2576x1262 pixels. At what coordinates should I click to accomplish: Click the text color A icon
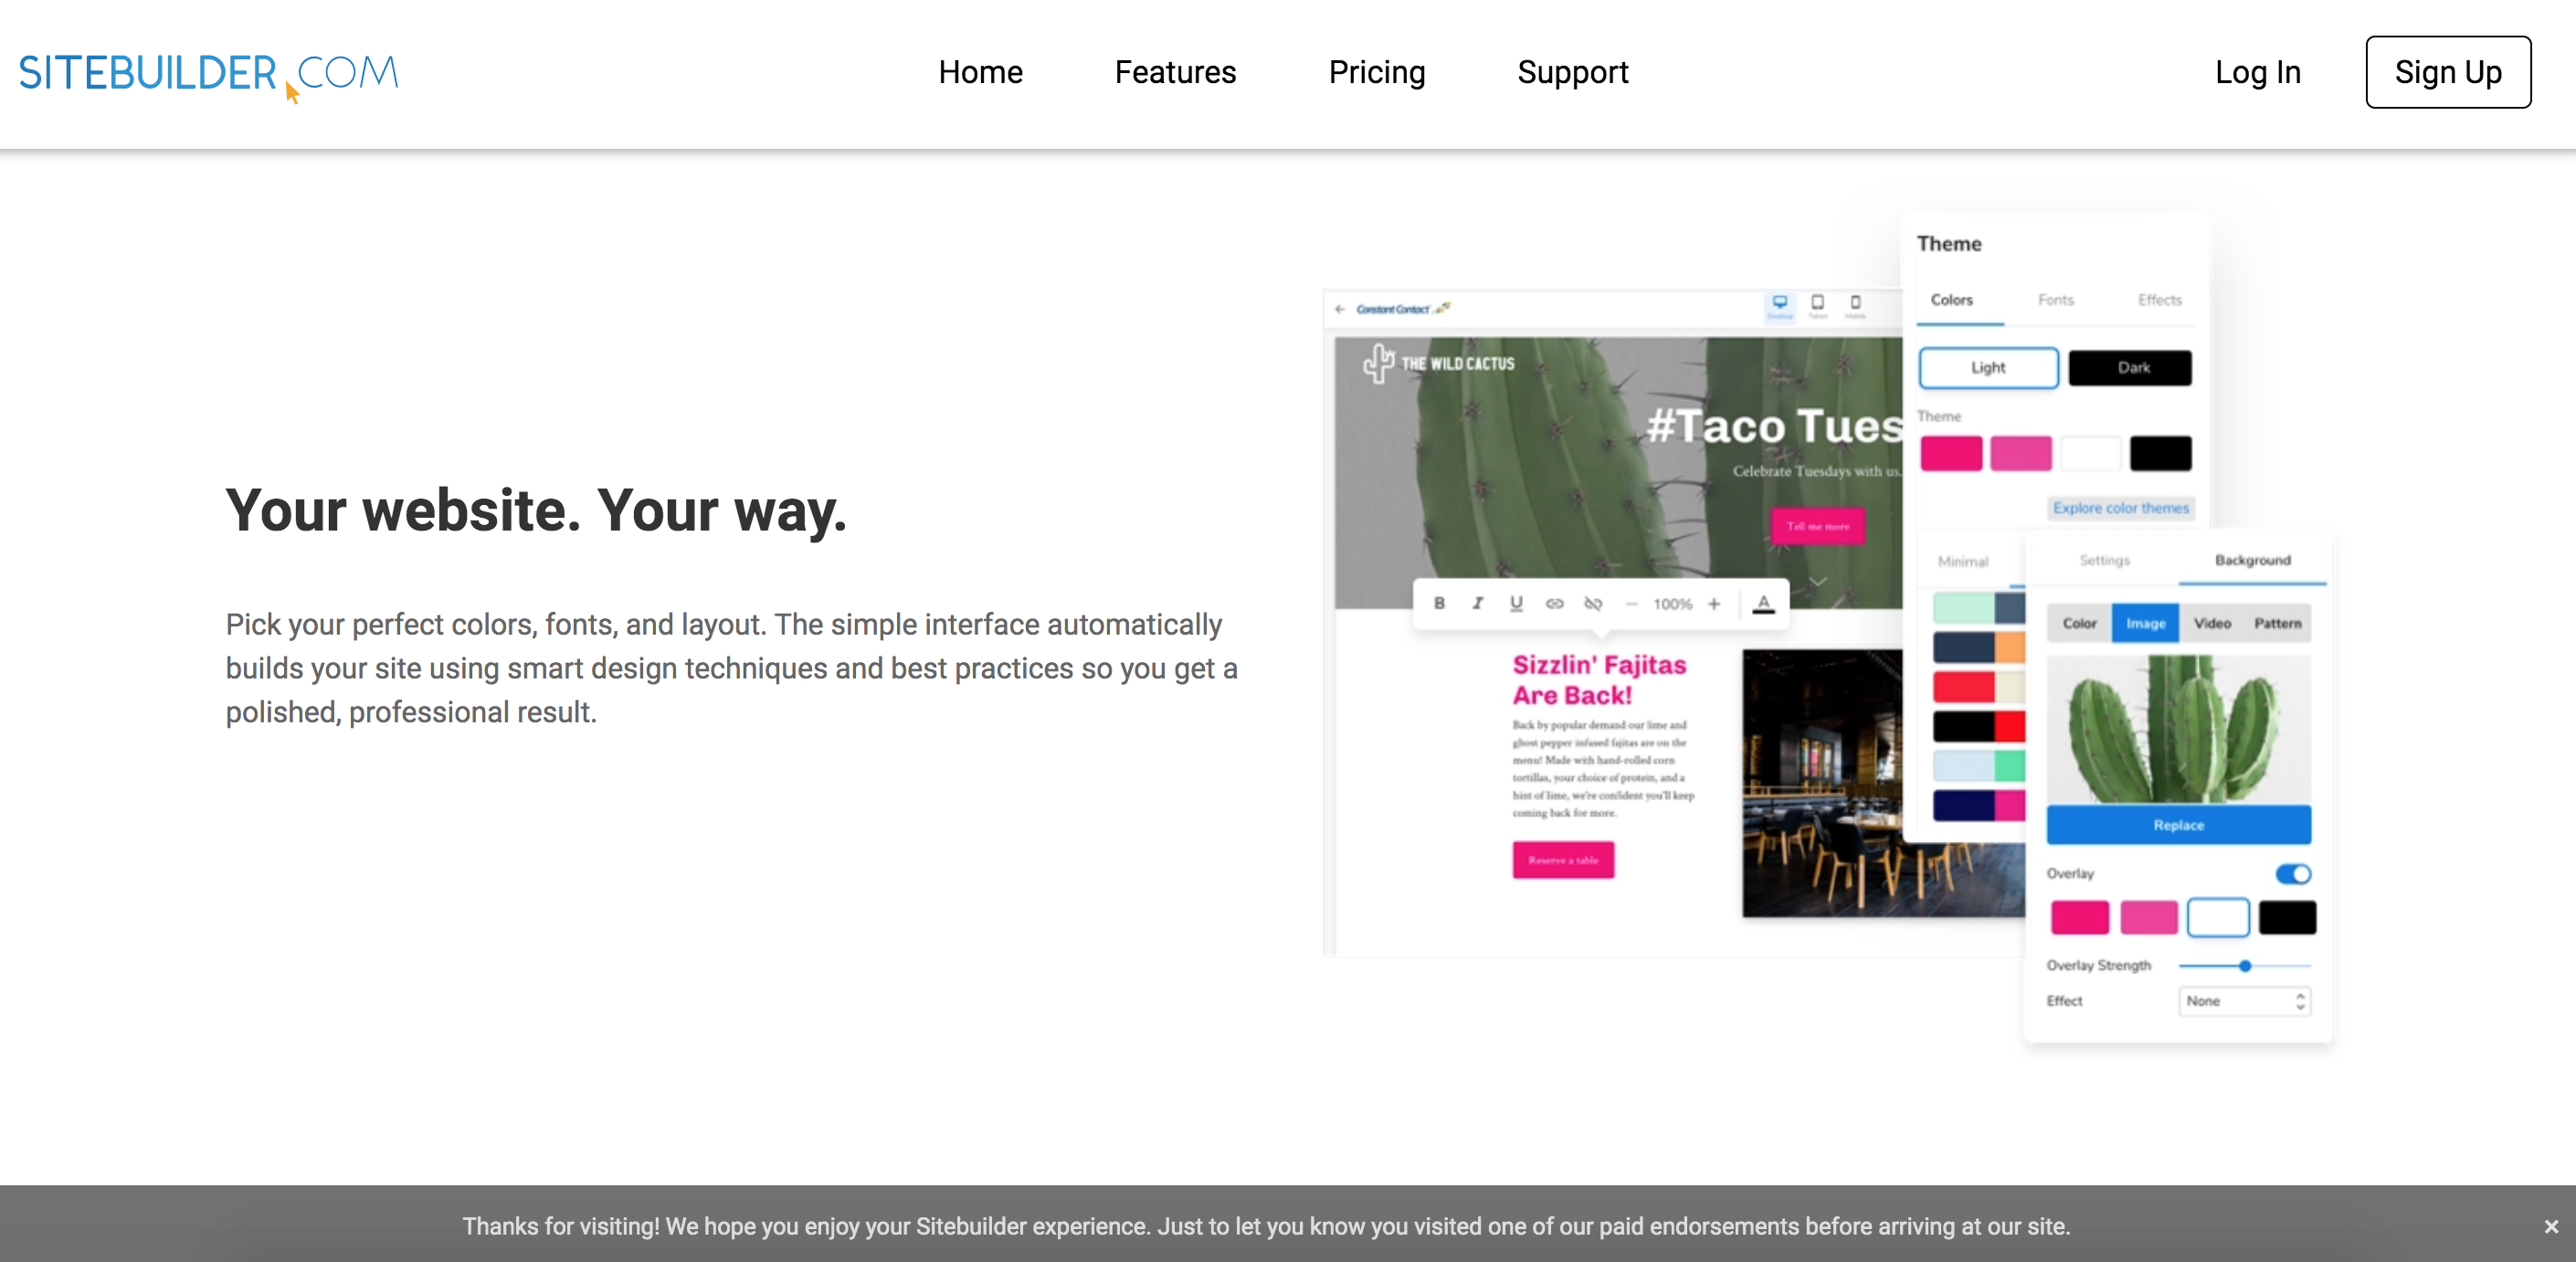click(1763, 603)
